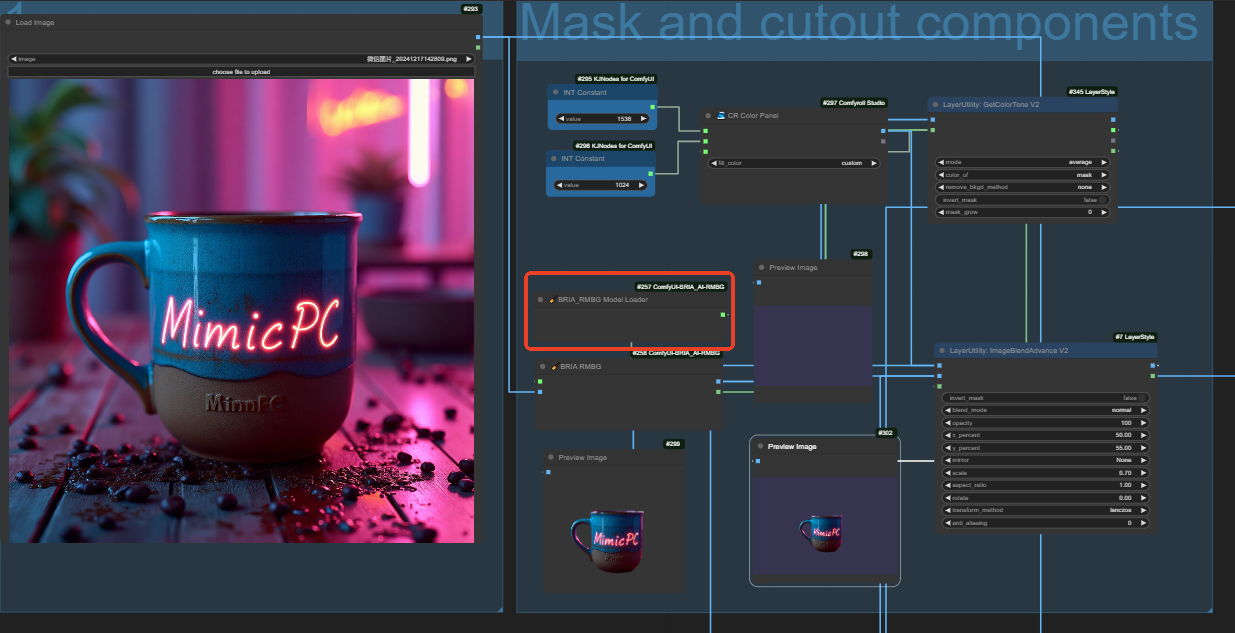Click 'choose file to upload' button
Viewport: 1235px width, 633px height.
tap(240, 72)
